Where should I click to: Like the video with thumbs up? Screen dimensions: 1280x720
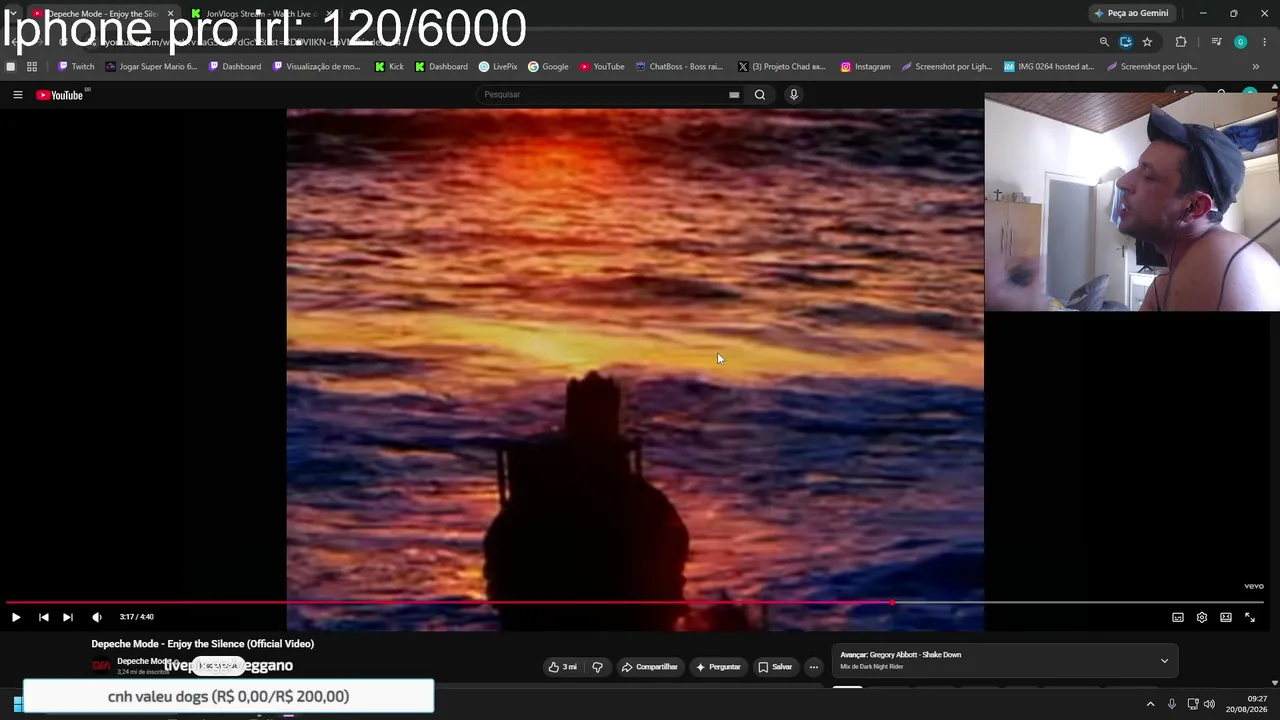pyautogui.click(x=563, y=667)
